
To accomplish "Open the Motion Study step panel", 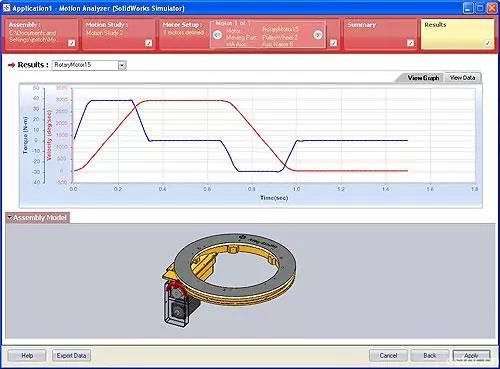I will coord(119,34).
